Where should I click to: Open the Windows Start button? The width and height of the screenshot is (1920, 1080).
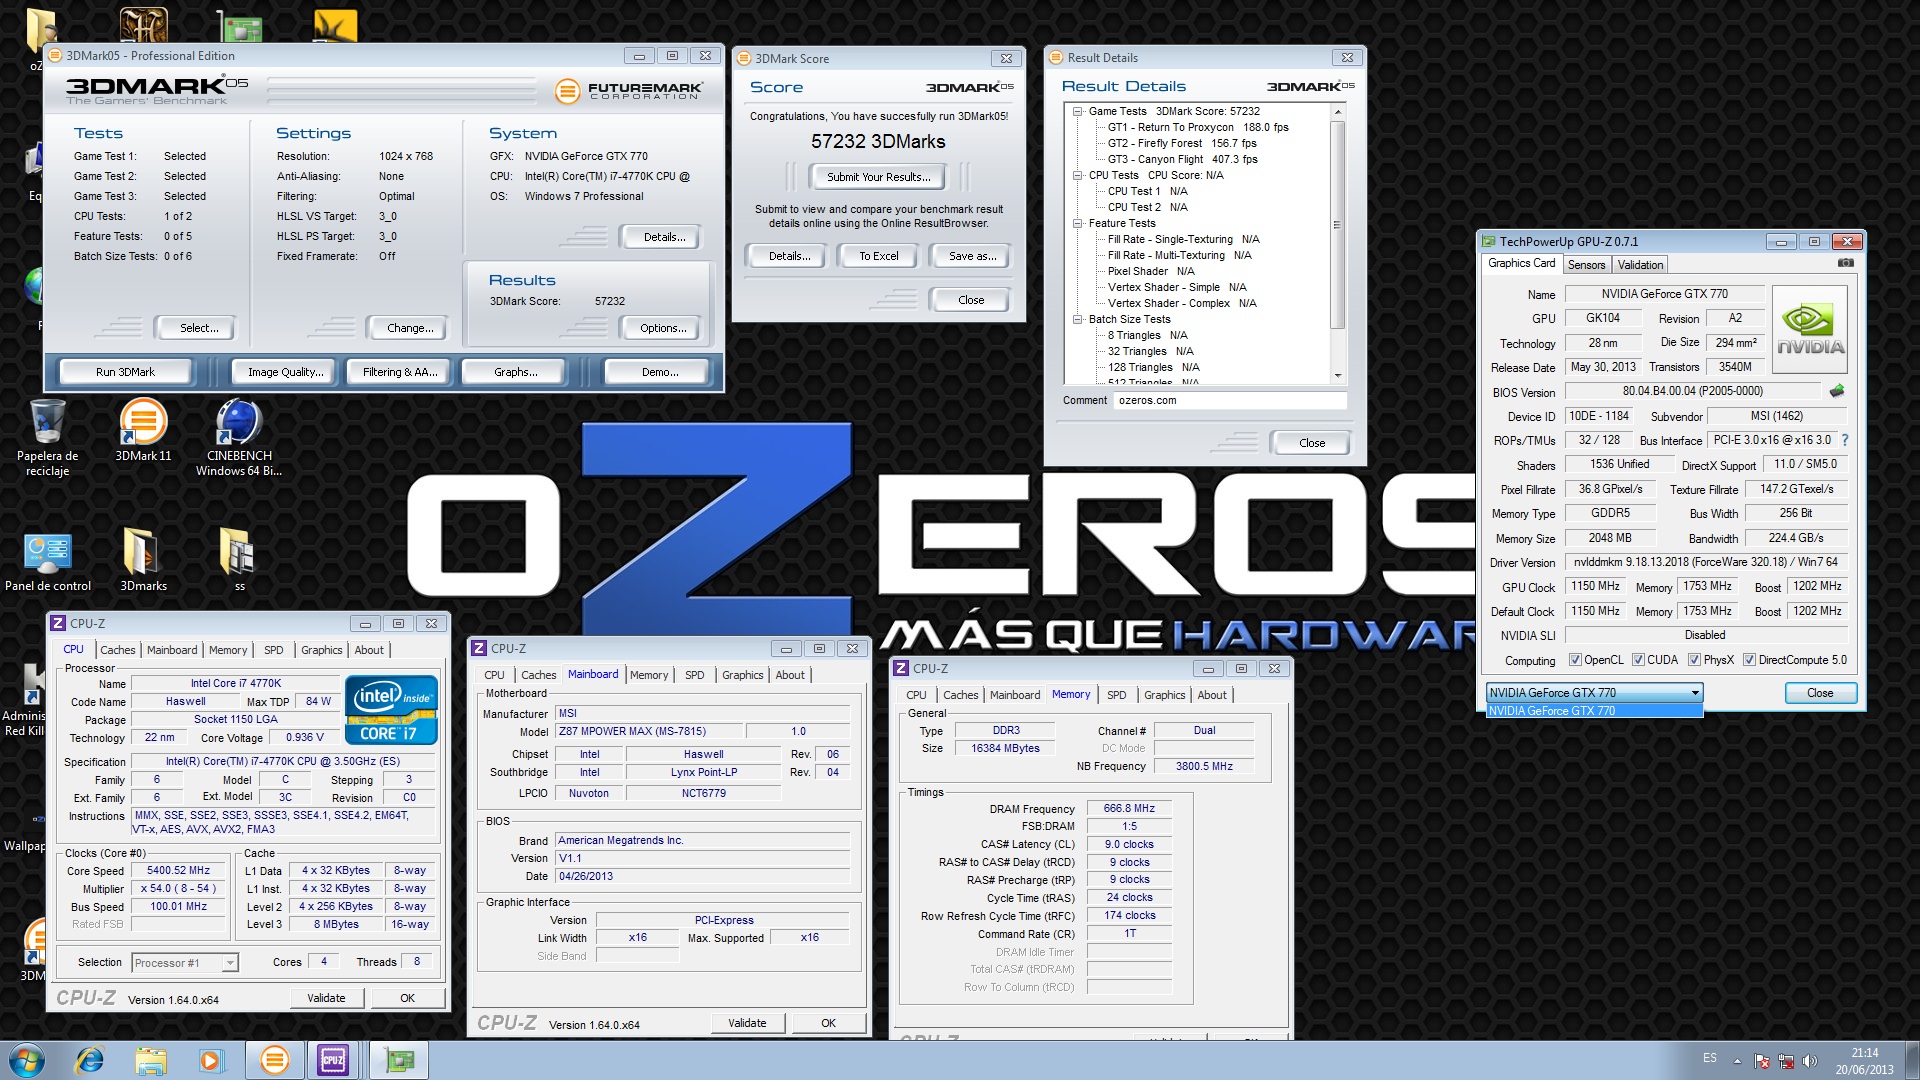click(x=27, y=1060)
